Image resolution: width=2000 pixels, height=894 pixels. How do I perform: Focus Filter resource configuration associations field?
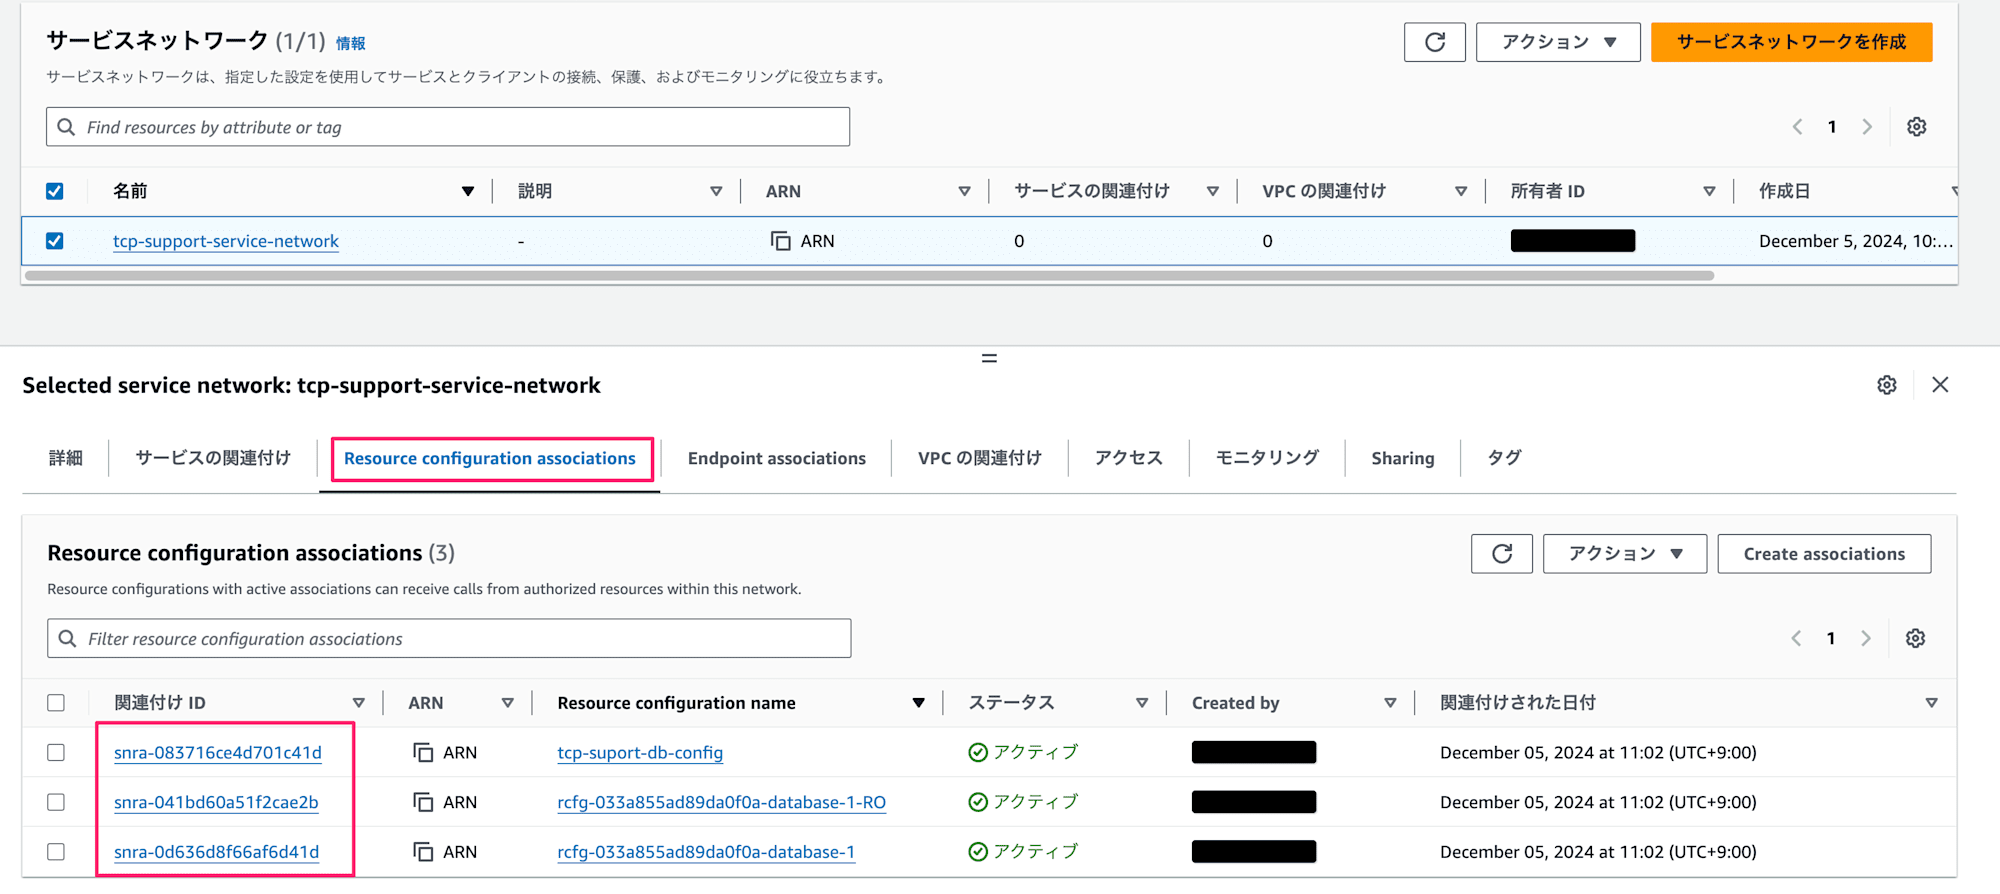449,638
